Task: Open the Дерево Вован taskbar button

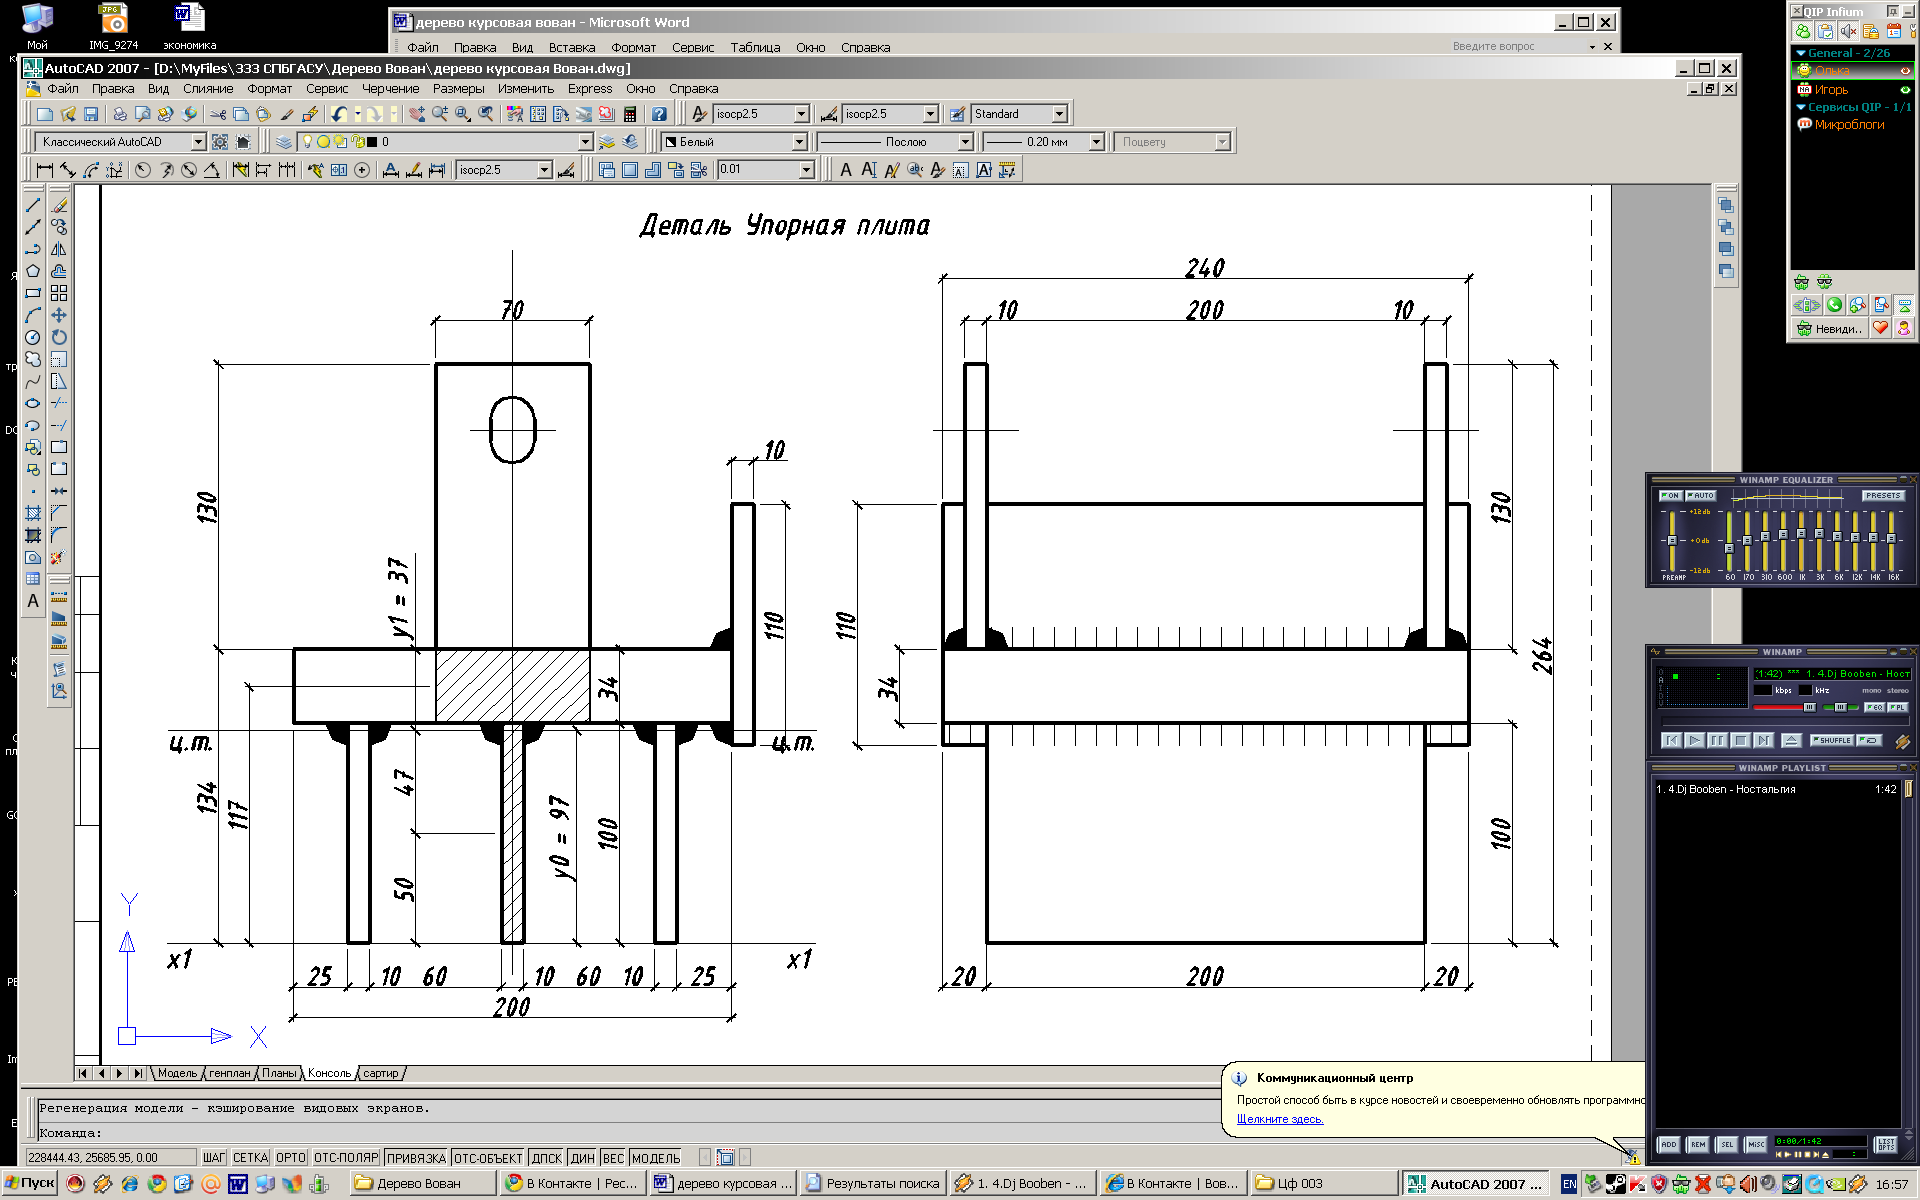Action: tap(423, 1184)
